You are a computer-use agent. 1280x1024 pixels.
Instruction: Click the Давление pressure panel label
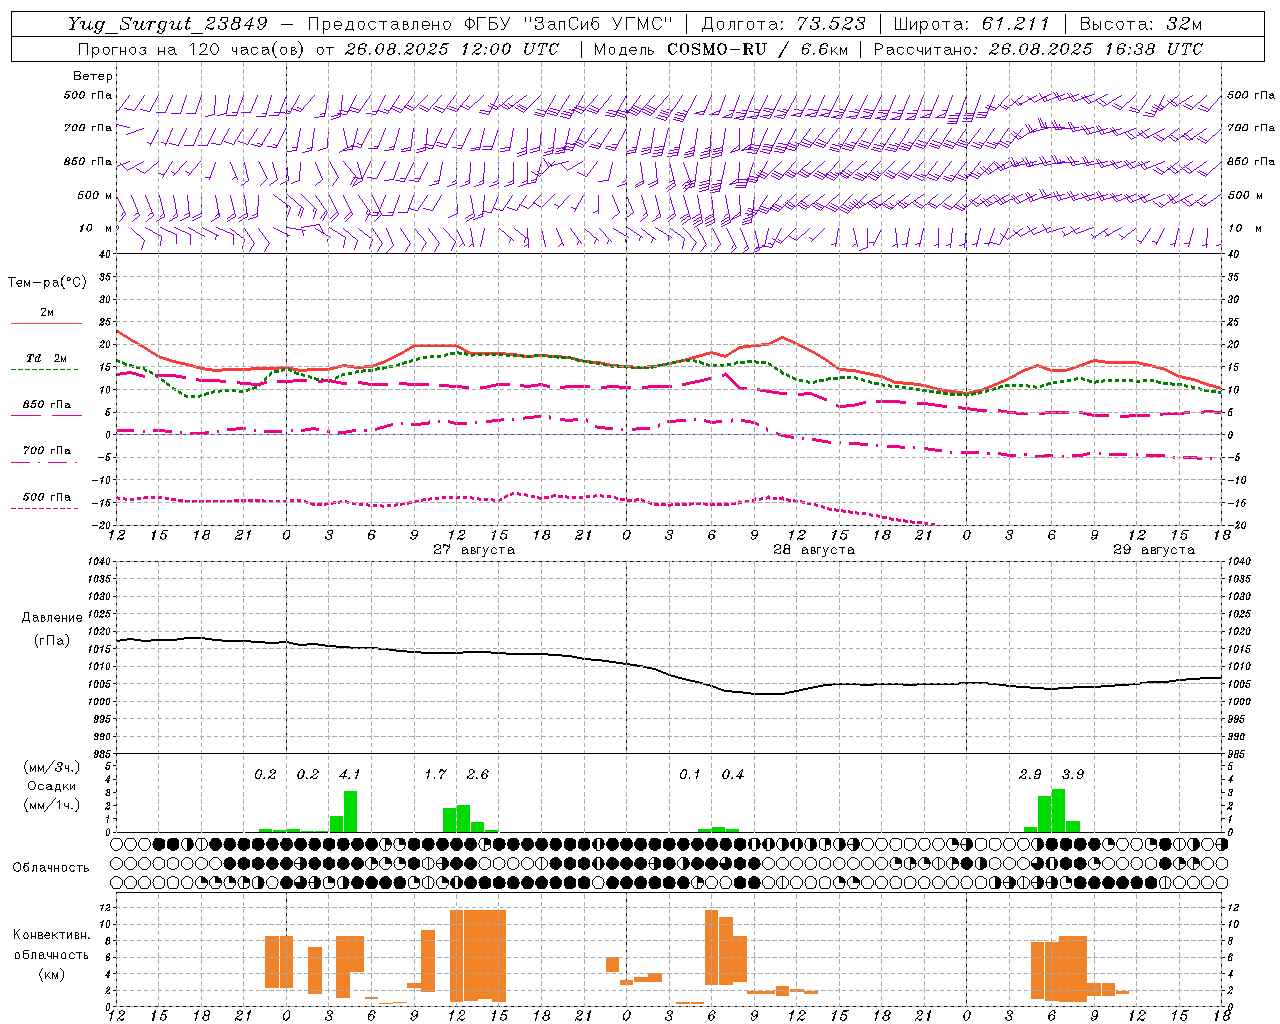(52, 618)
